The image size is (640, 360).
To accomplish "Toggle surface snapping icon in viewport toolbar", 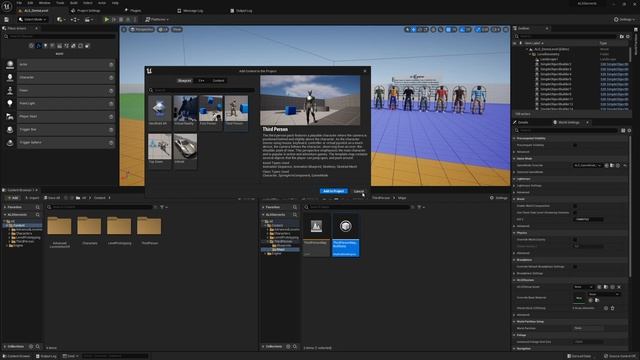I will [440, 29].
